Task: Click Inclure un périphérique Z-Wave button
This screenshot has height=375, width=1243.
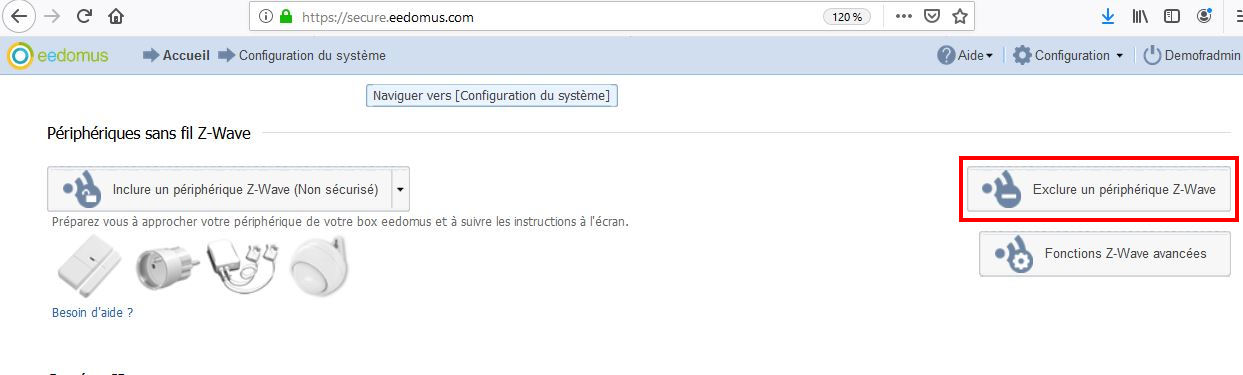Action: (219, 188)
